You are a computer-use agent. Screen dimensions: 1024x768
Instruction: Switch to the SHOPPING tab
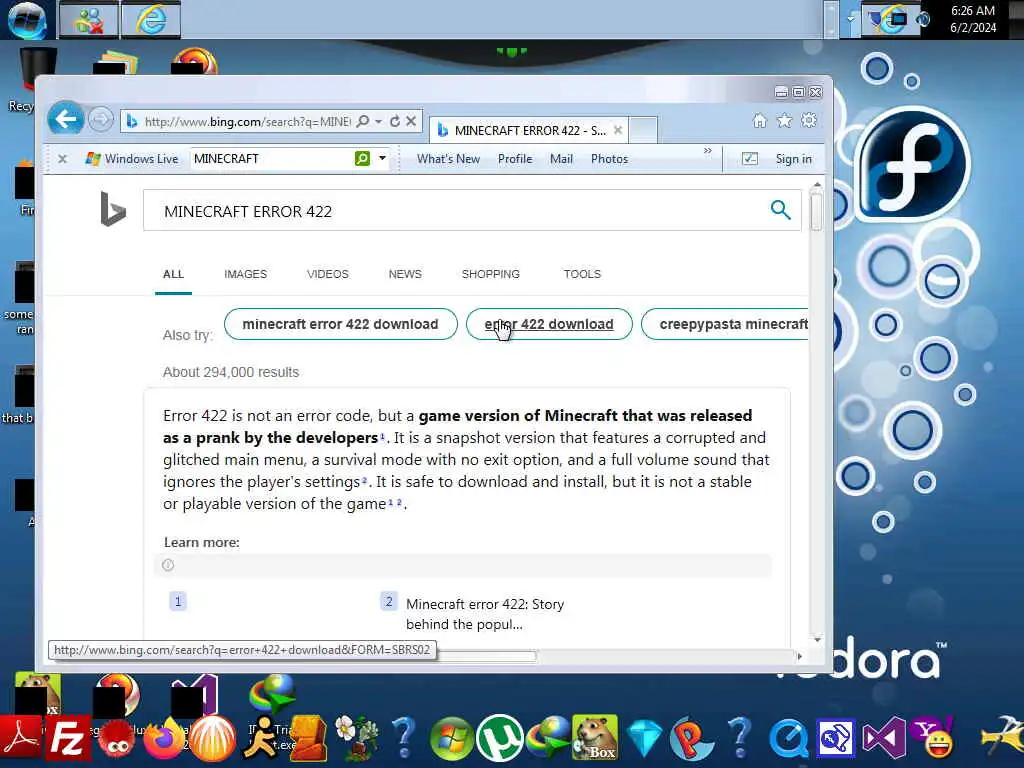point(490,274)
